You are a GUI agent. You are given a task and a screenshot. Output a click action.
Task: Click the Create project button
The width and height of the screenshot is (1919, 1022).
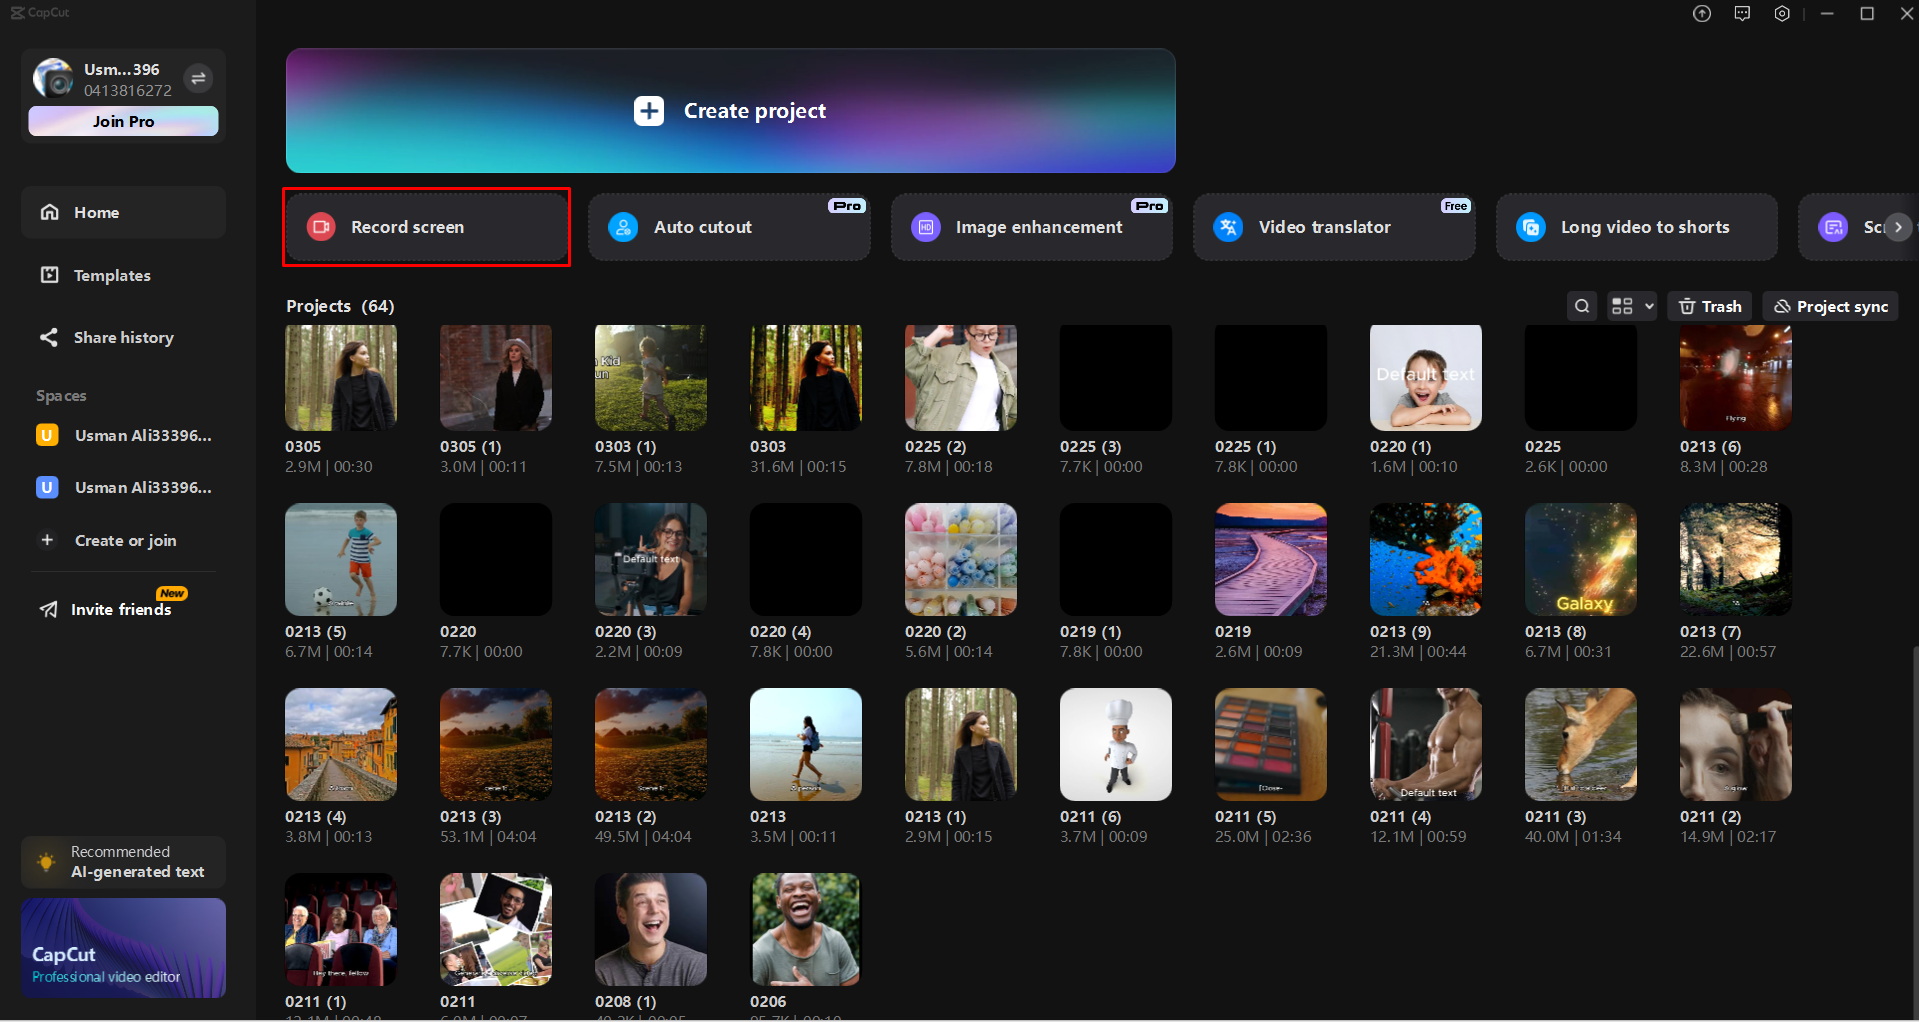click(x=730, y=111)
